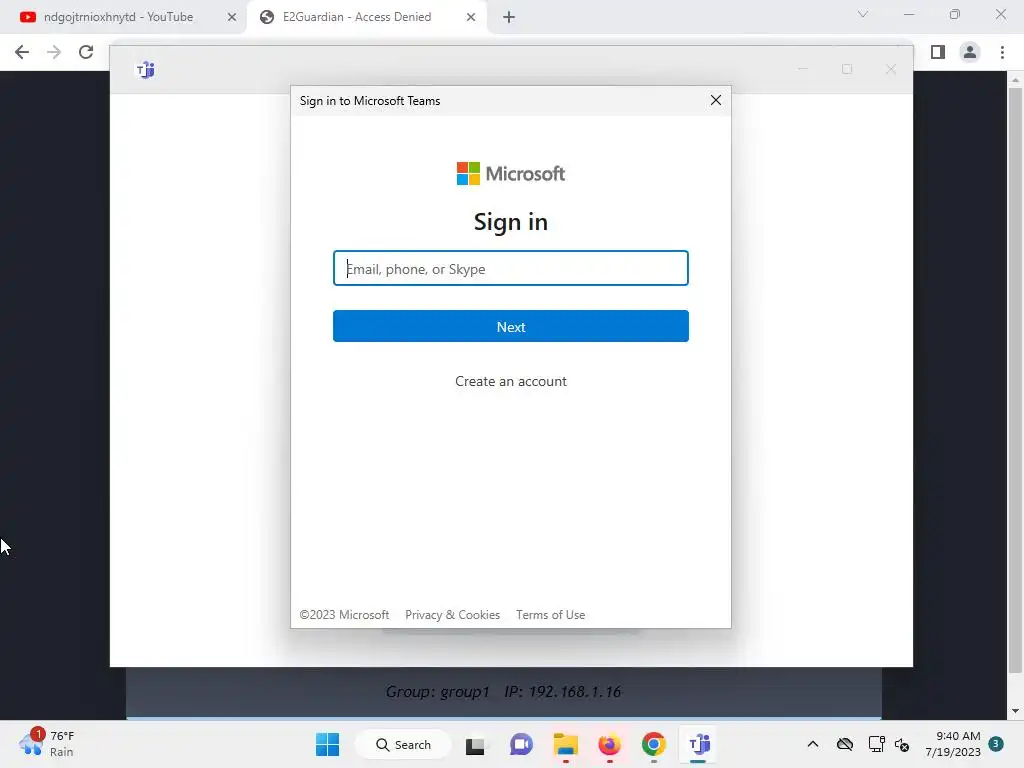The image size is (1024, 768).
Task: Close the Sign in to Microsoft Teams dialog
Action: click(716, 100)
